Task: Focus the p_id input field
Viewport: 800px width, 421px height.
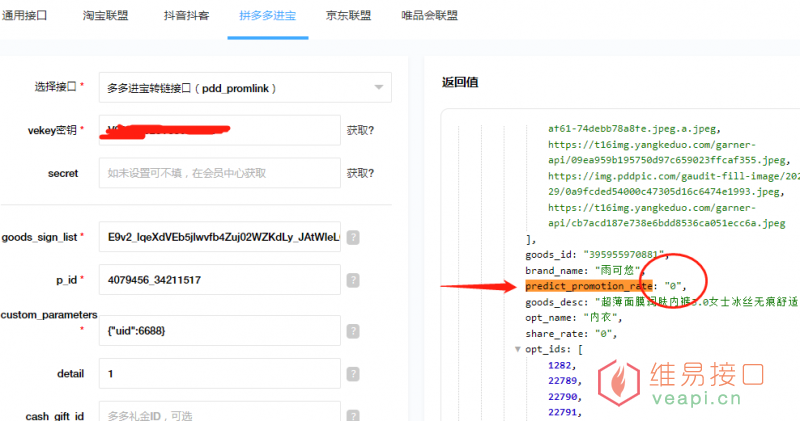Action: pyautogui.click(x=220, y=280)
